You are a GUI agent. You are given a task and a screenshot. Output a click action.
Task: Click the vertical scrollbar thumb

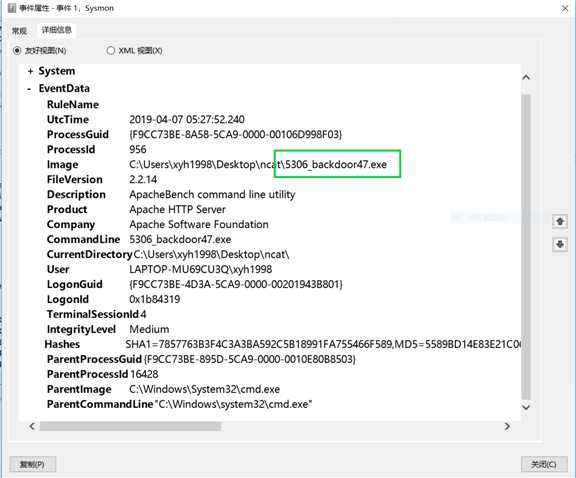[x=526, y=247]
